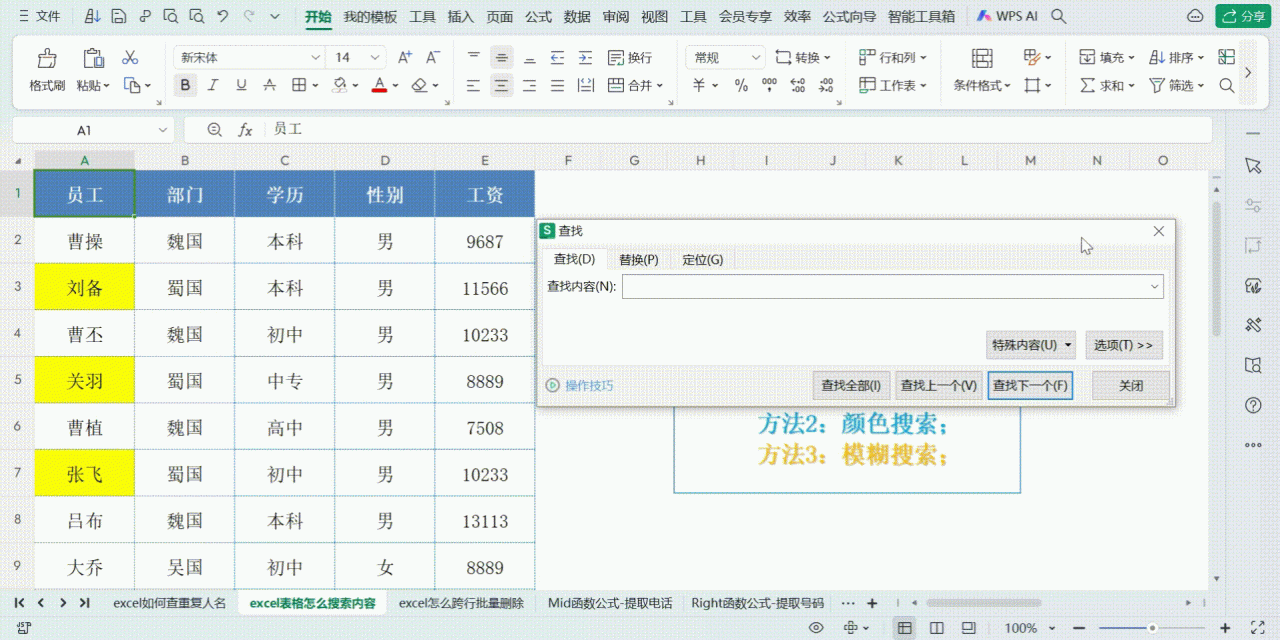Switch to the 公式 Formulas ribbon tab
The image size is (1280, 640).
(x=538, y=17)
